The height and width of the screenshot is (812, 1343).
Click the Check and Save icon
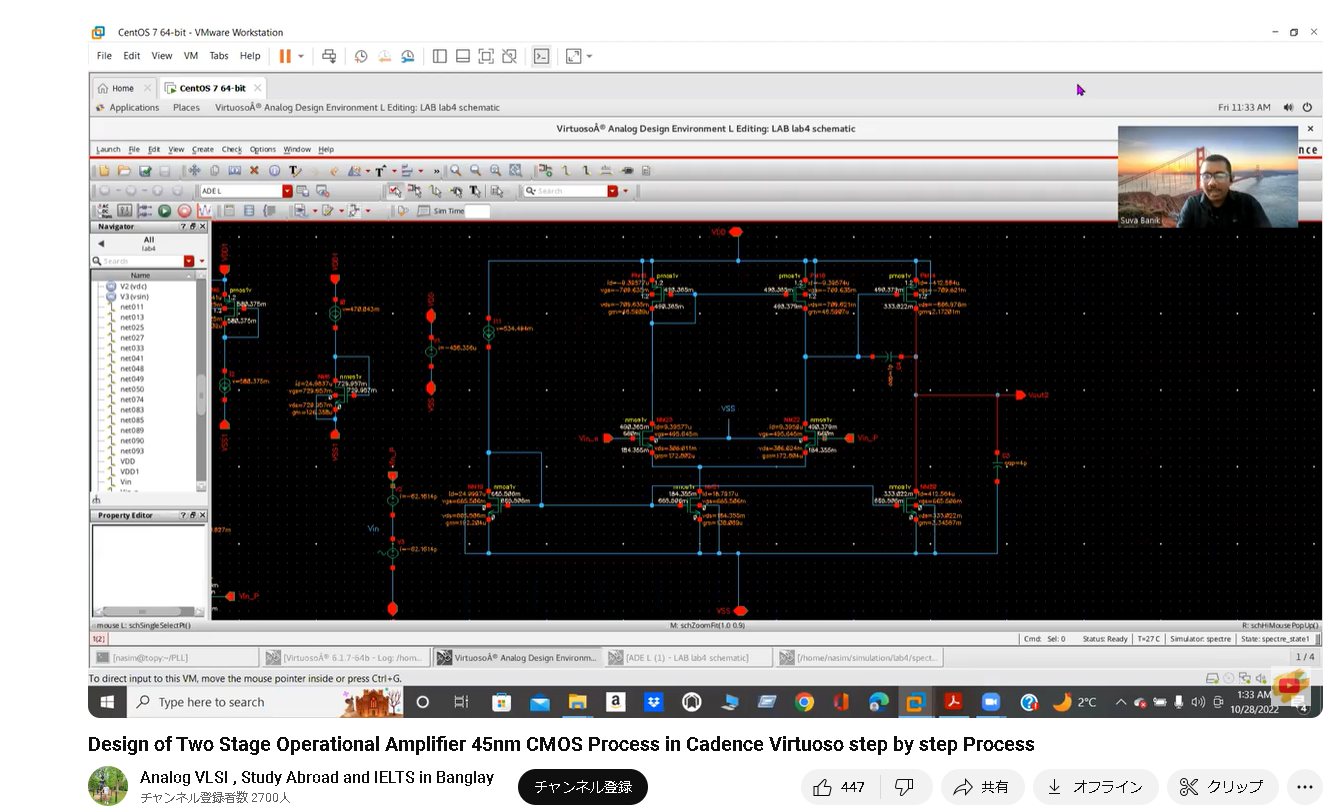coord(145,171)
